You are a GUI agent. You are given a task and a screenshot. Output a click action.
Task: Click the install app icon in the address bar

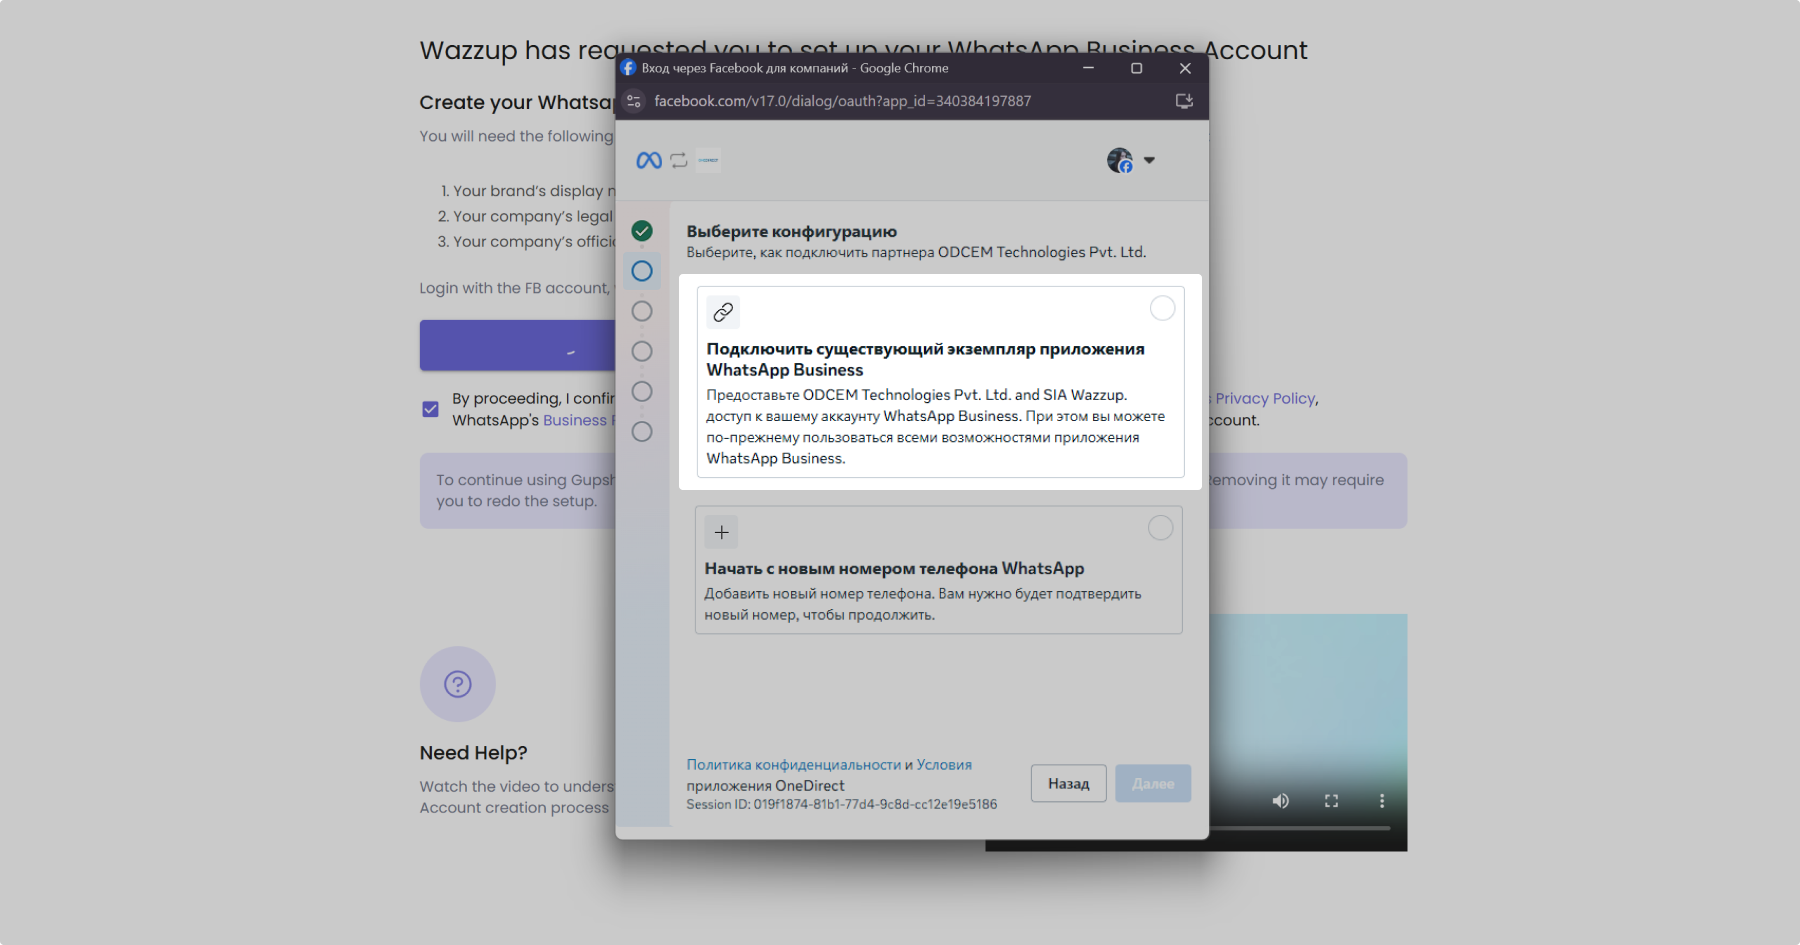coord(1184,101)
